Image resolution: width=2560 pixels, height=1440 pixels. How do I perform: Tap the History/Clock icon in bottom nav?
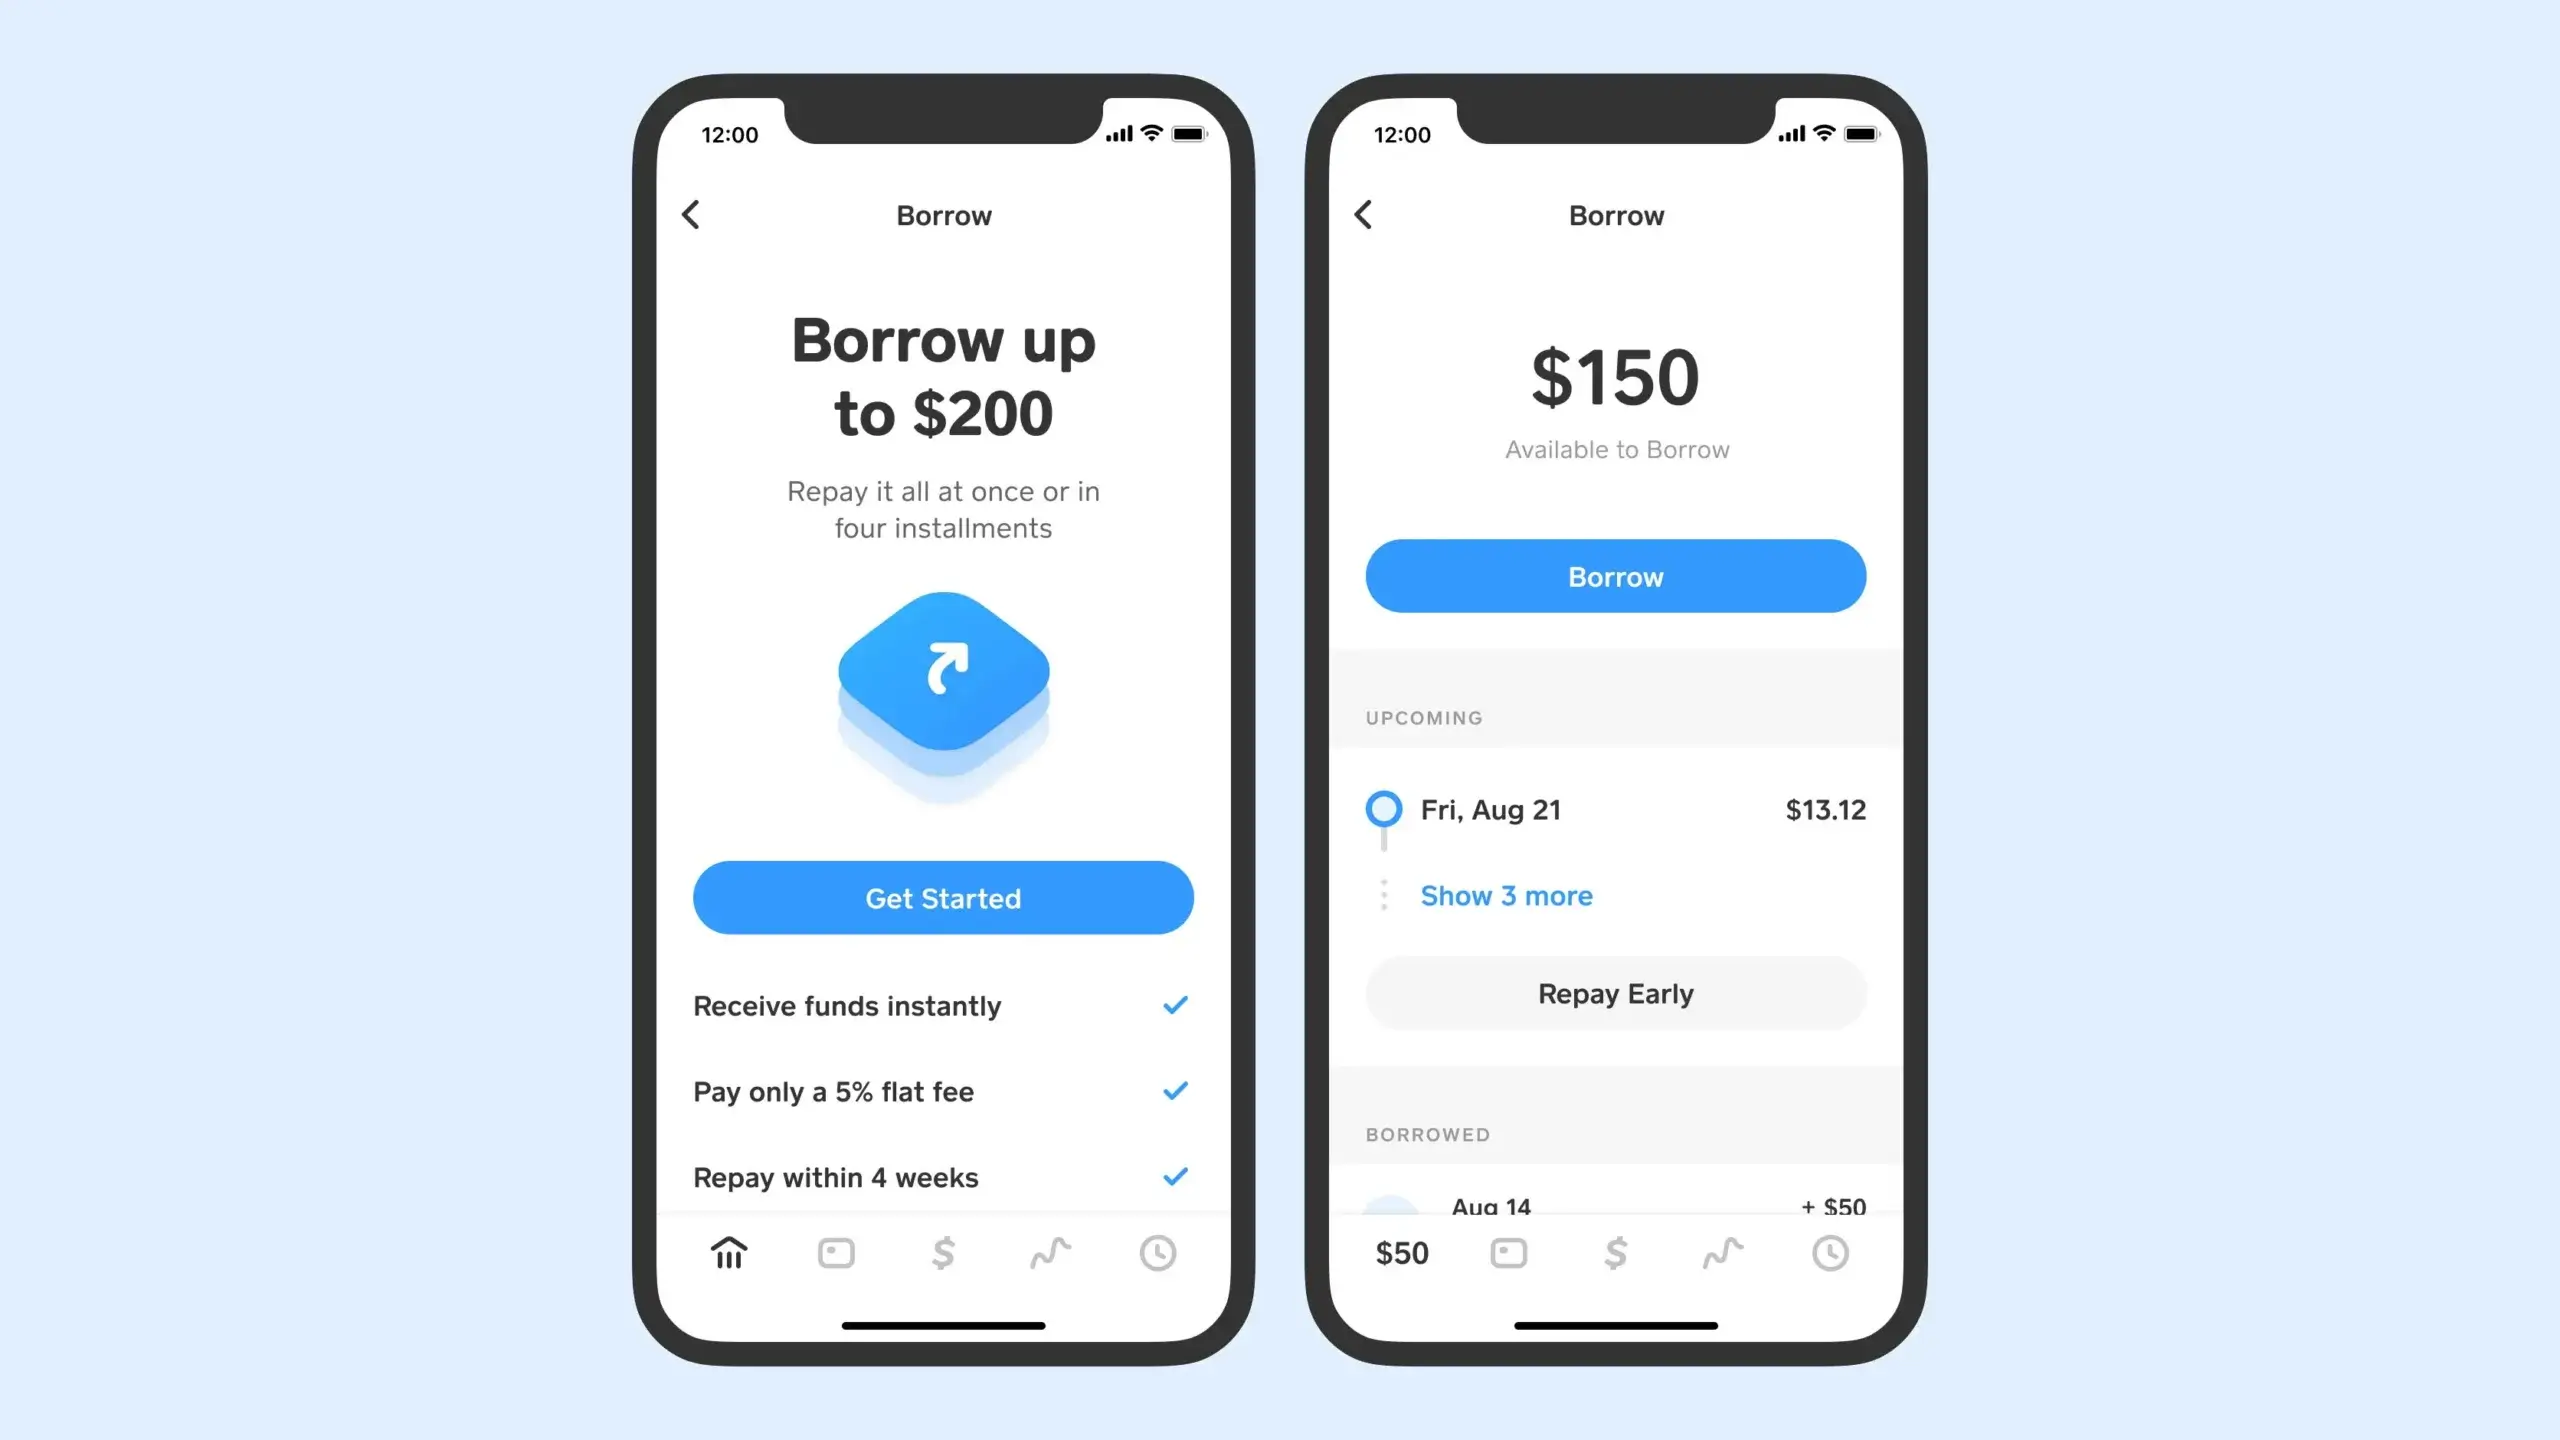click(1157, 1254)
